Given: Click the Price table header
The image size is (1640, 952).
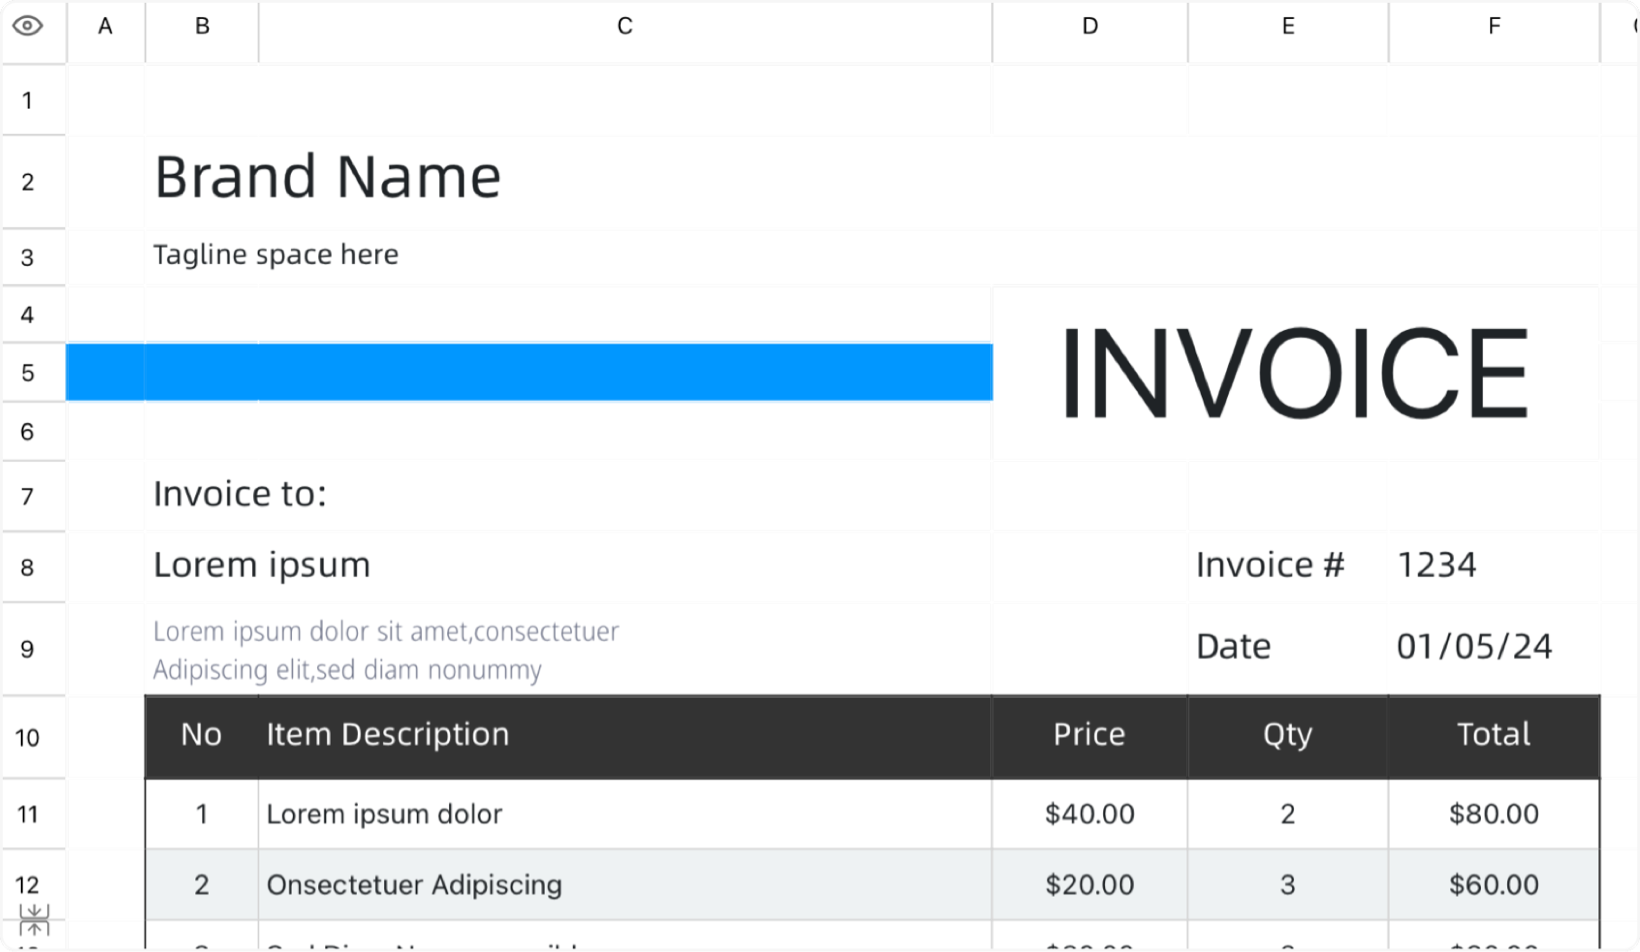Looking at the screenshot, I should [1090, 735].
